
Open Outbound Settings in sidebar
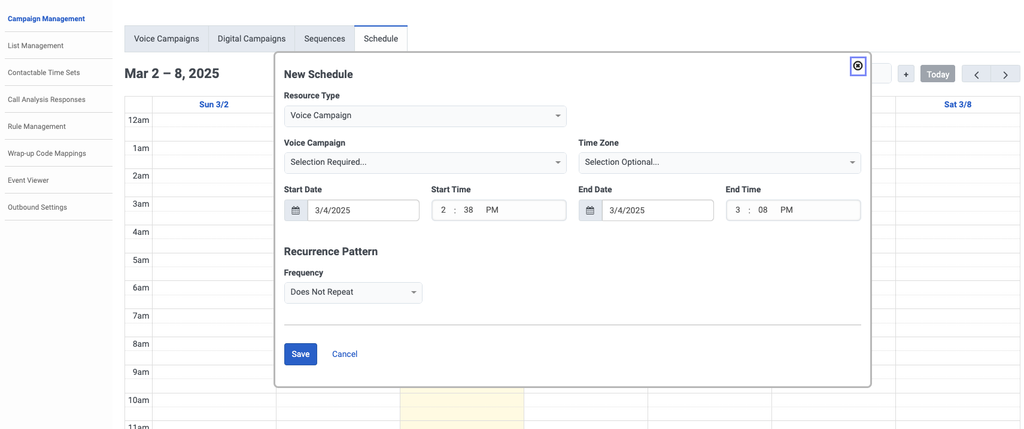click(x=38, y=207)
